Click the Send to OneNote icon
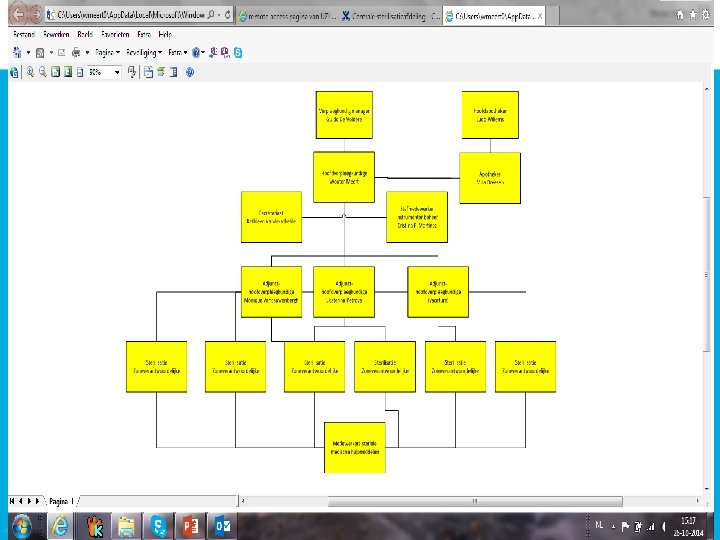 click(x=213, y=52)
